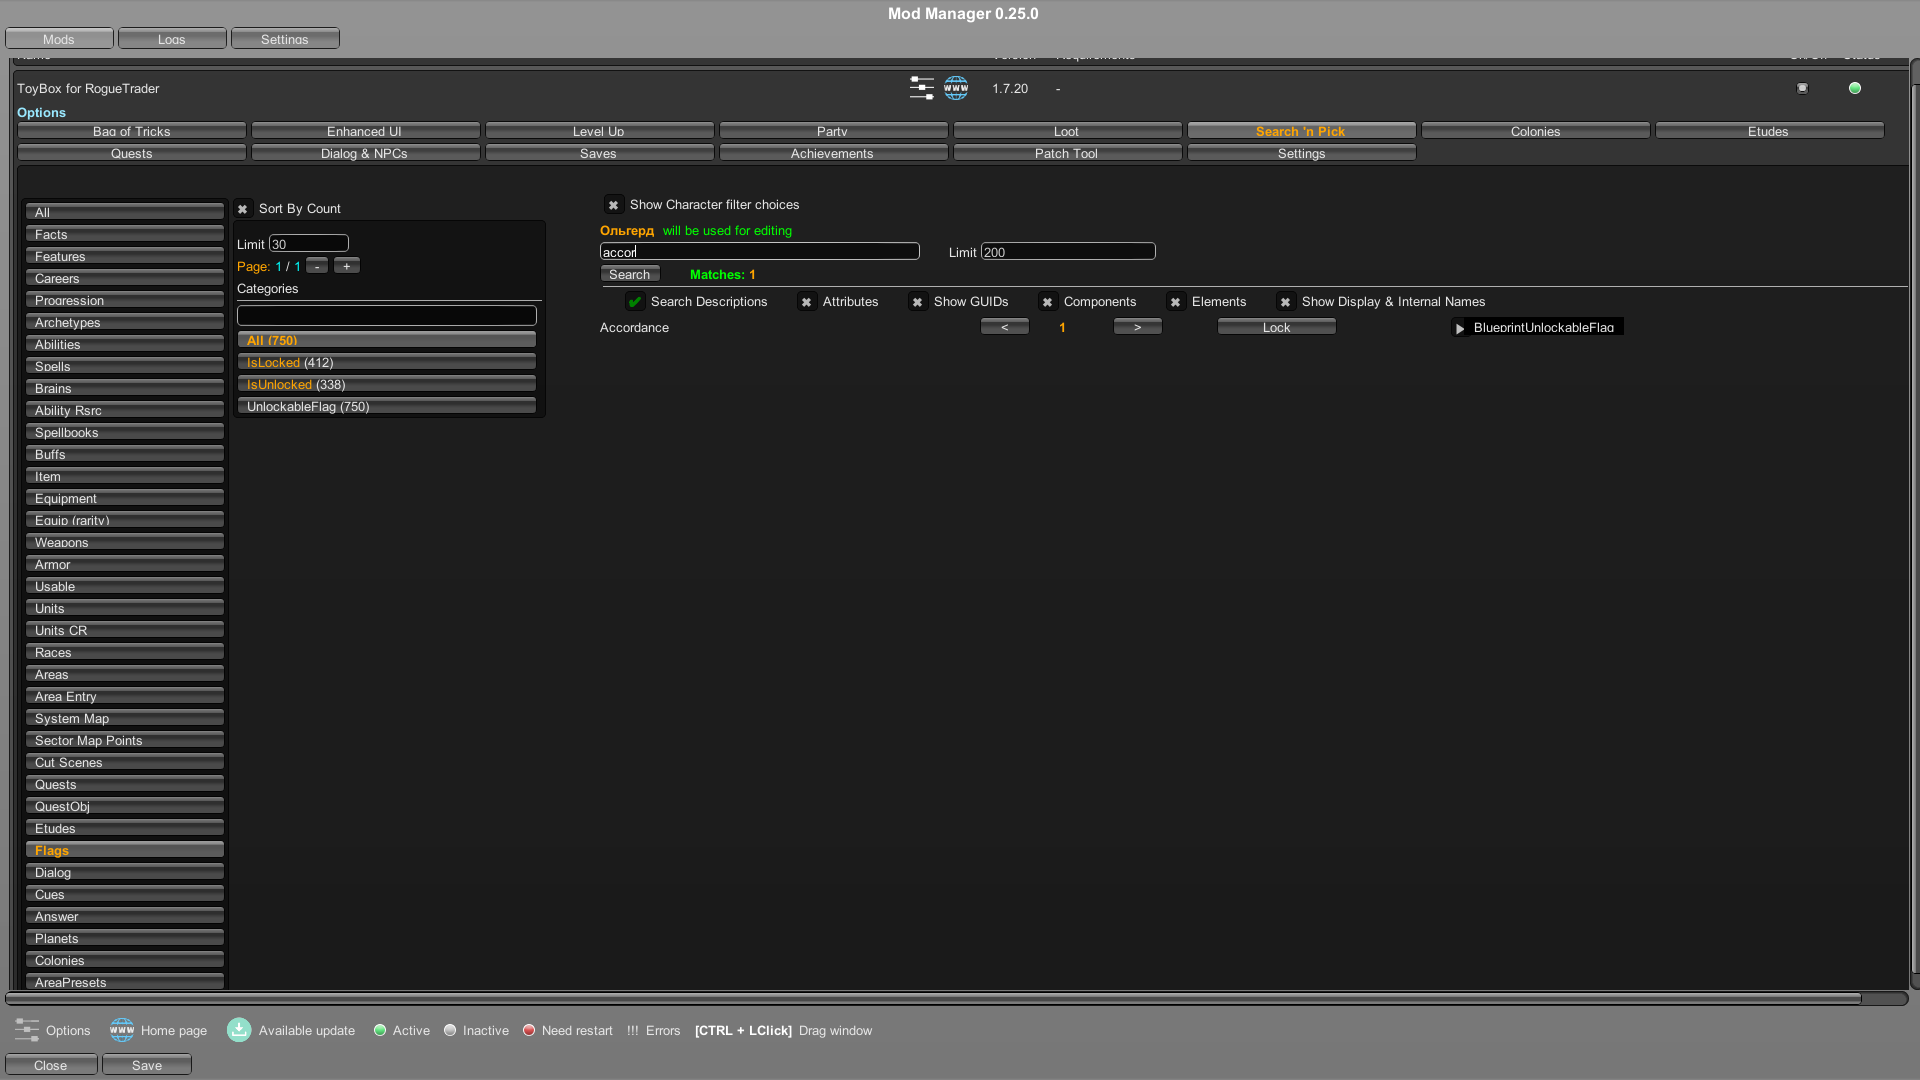
Task: Lock the Accordance flag
Action: coord(1277,327)
